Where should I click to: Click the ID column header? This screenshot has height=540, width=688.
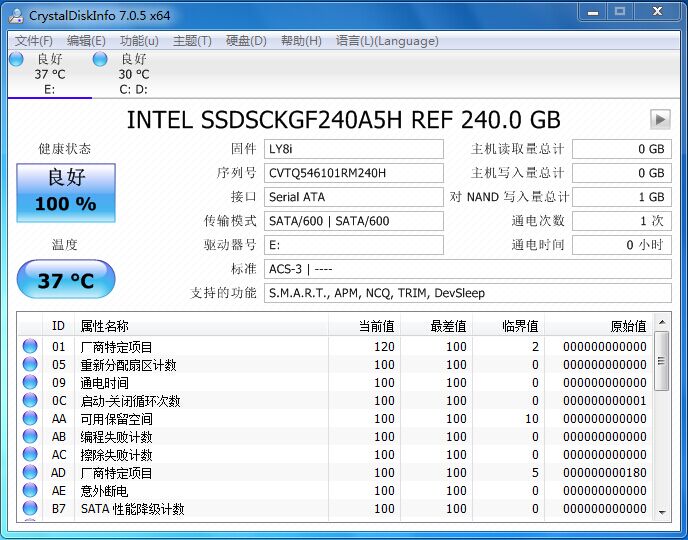click(58, 325)
